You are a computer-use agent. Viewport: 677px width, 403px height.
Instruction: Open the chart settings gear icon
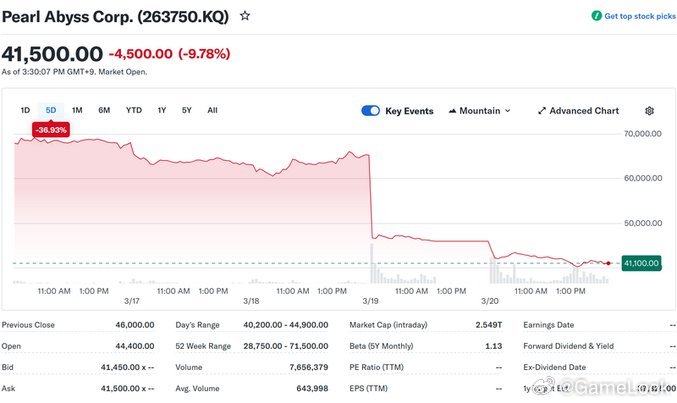click(649, 111)
